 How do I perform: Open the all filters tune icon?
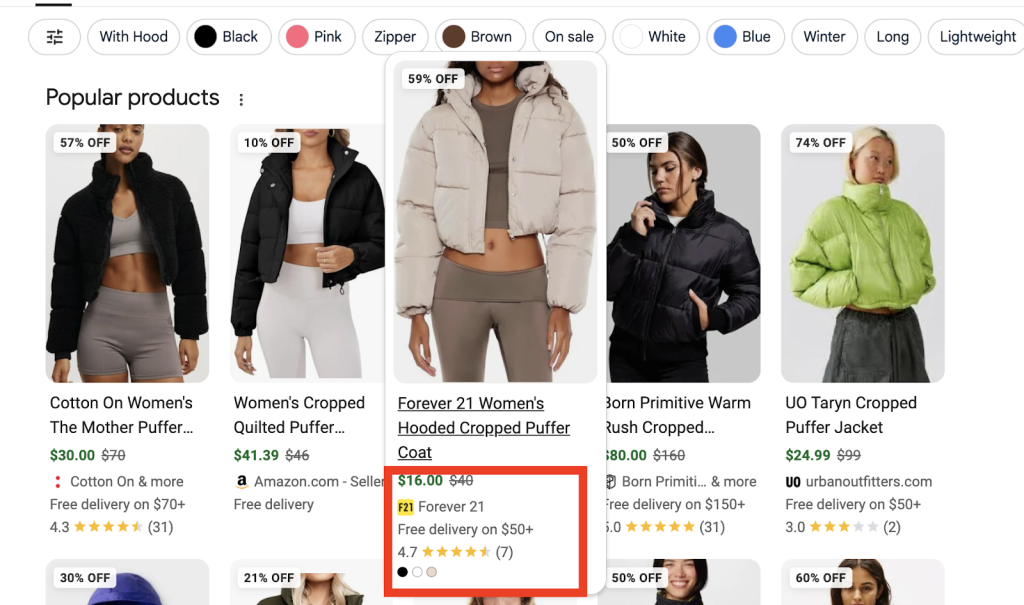[x=55, y=37]
